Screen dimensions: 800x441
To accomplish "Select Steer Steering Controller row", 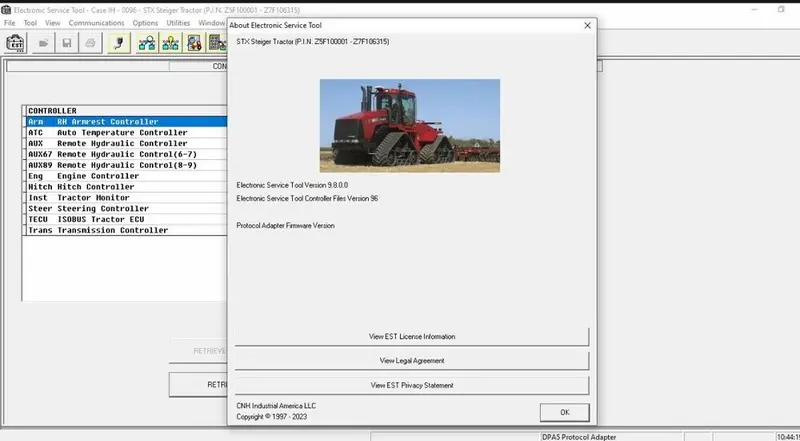I will click(x=126, y=208).
